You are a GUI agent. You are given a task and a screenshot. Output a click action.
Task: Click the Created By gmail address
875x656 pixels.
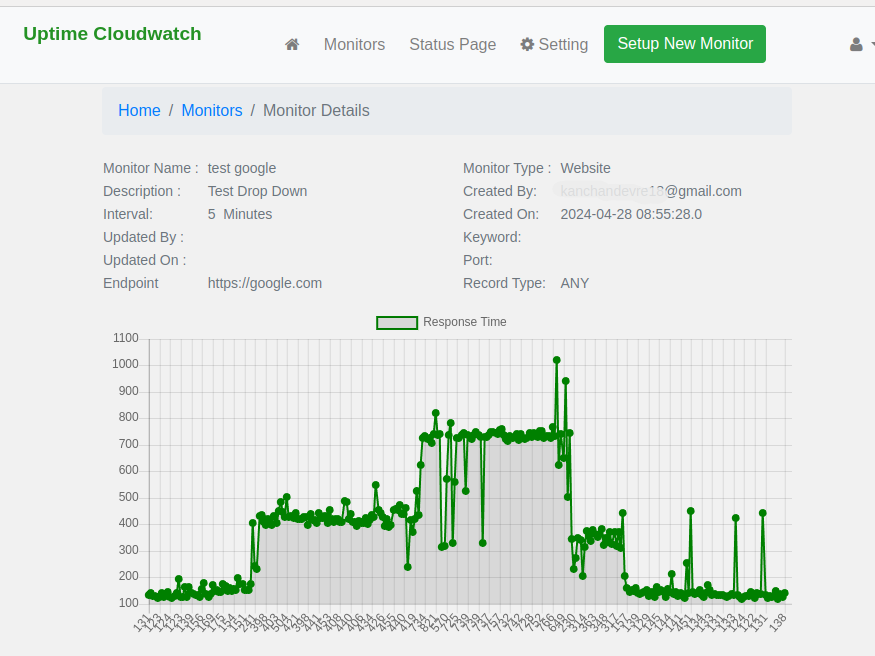(651, 191)
